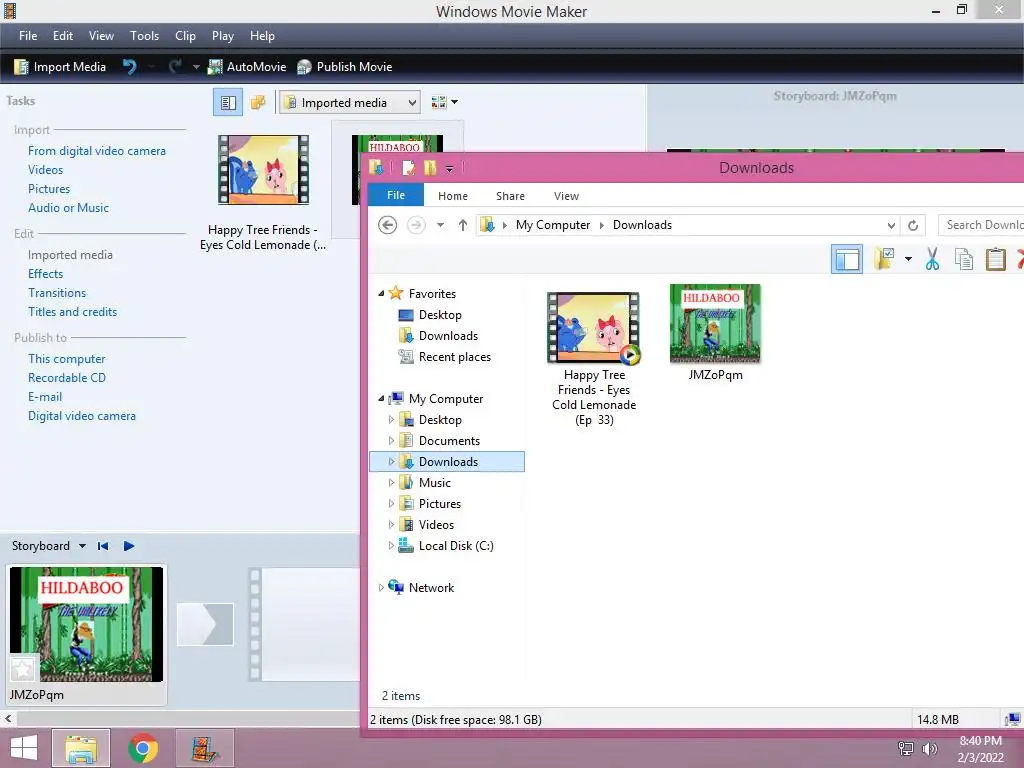1024x768 pixels.
Task: Click the rewind storyboard button
Action: [103, 546]
